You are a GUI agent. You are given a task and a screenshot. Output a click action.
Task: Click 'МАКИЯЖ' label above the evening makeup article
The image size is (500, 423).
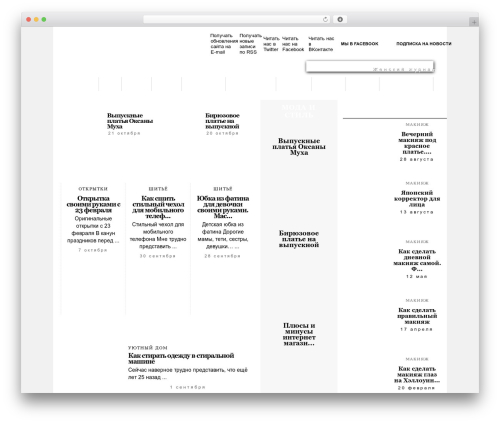(417, 125)
